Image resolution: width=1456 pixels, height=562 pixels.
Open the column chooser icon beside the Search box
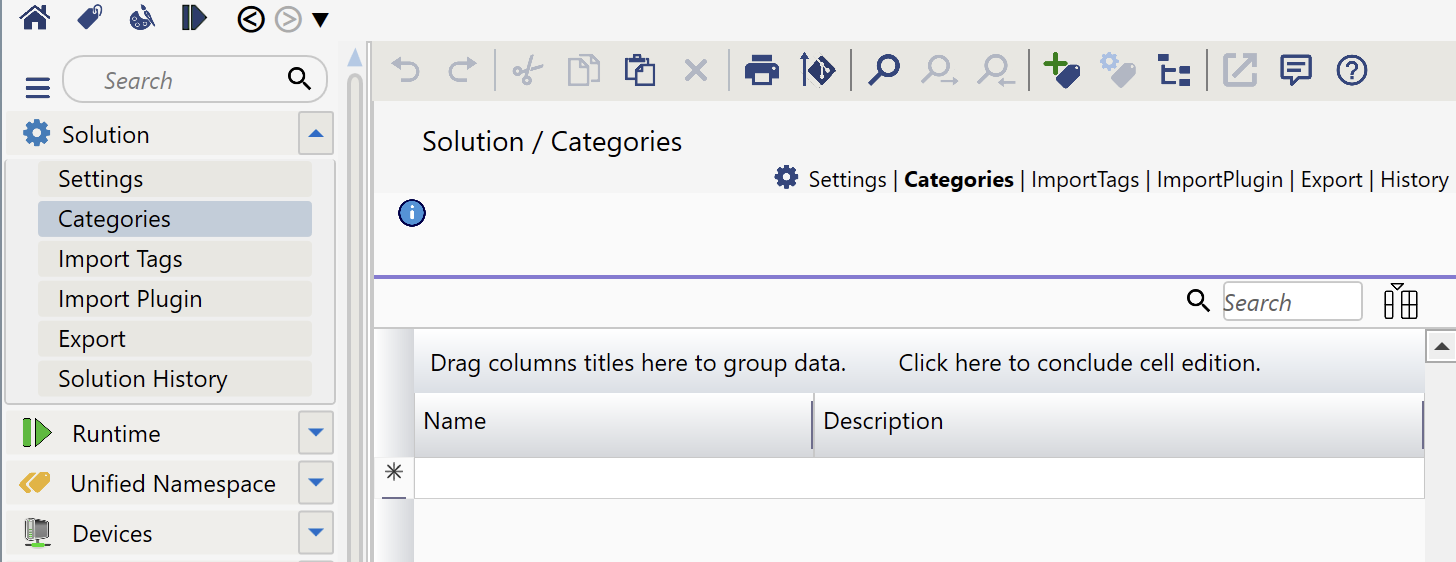coord(1401,301)
